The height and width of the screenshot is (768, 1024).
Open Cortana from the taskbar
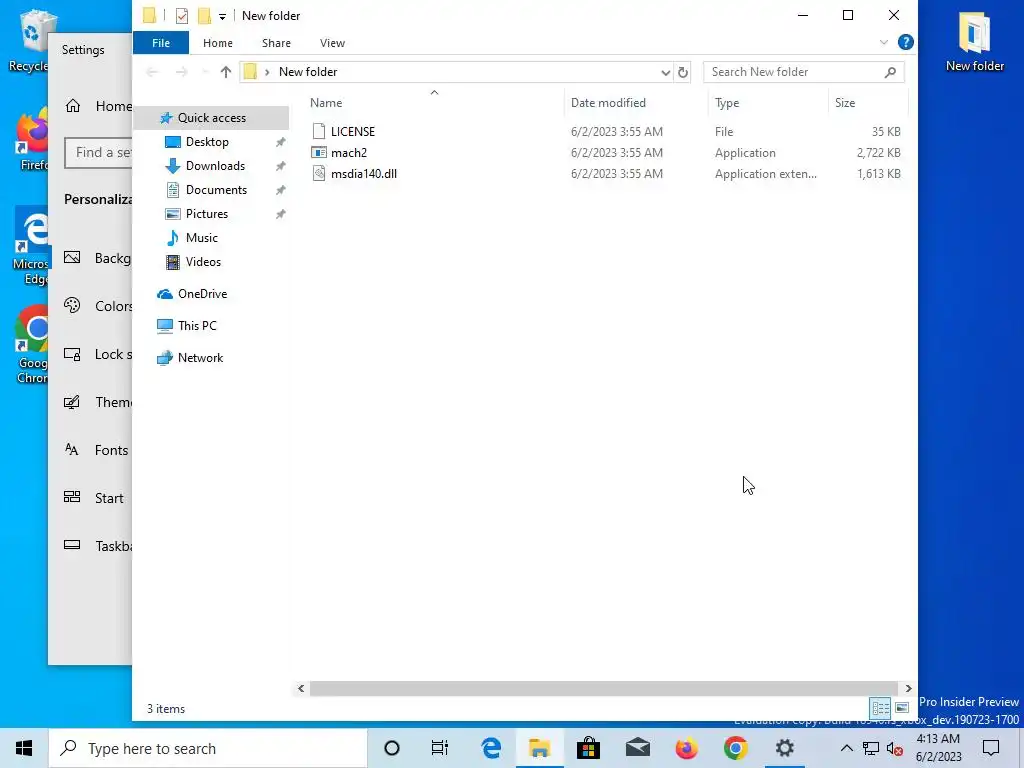click(x=392, y=748)
